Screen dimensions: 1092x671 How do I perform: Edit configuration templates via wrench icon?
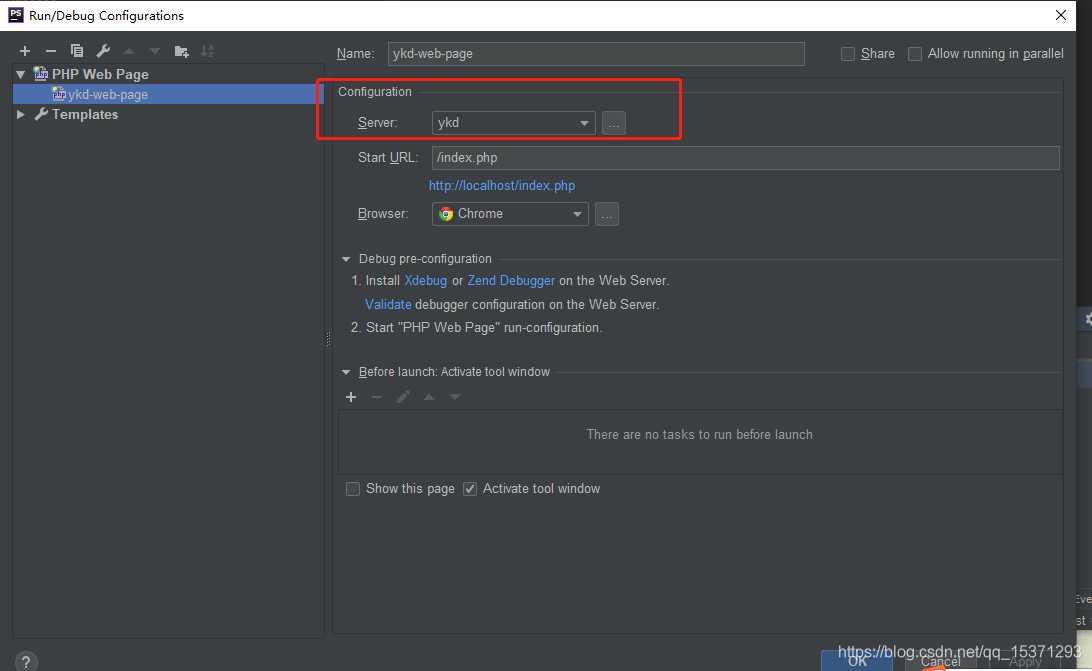[x=103, y=50]
